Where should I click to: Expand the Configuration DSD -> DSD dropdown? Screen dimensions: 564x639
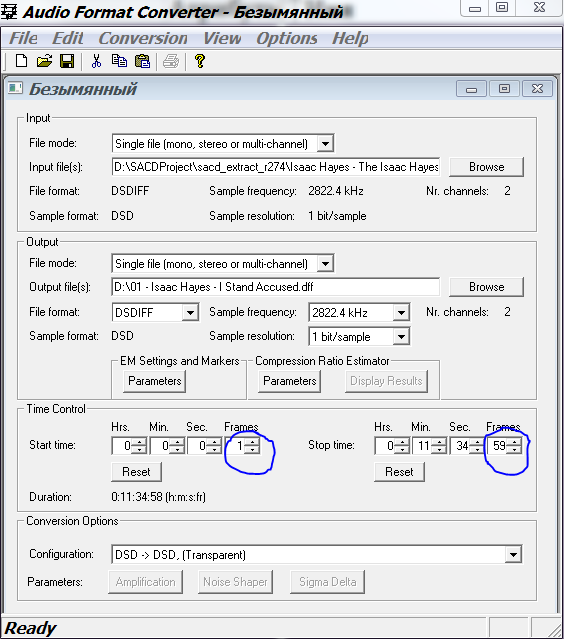513,555
